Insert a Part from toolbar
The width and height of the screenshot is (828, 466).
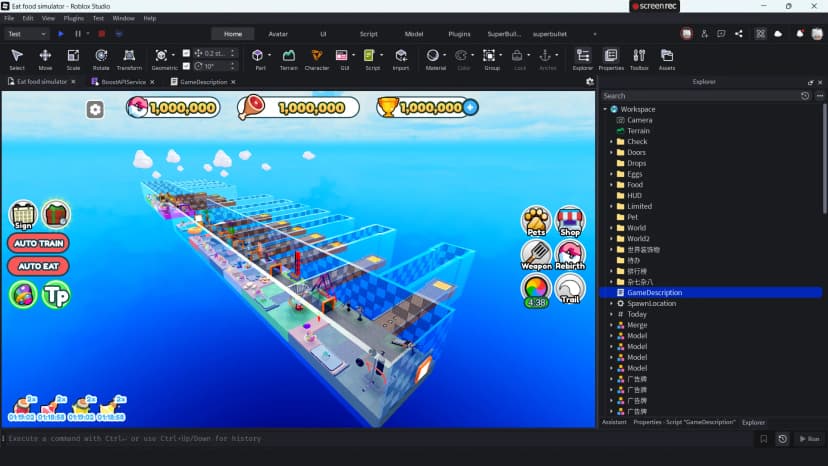pos(258,56)
